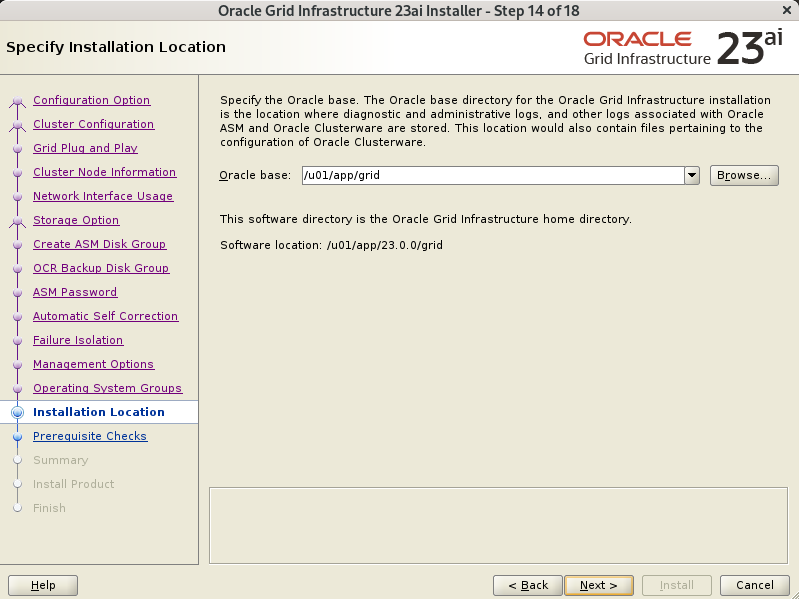Click the Prerequisite Checks step bullet icon
This screenshot has width=799, height=599.
click(x=17, y=437)
